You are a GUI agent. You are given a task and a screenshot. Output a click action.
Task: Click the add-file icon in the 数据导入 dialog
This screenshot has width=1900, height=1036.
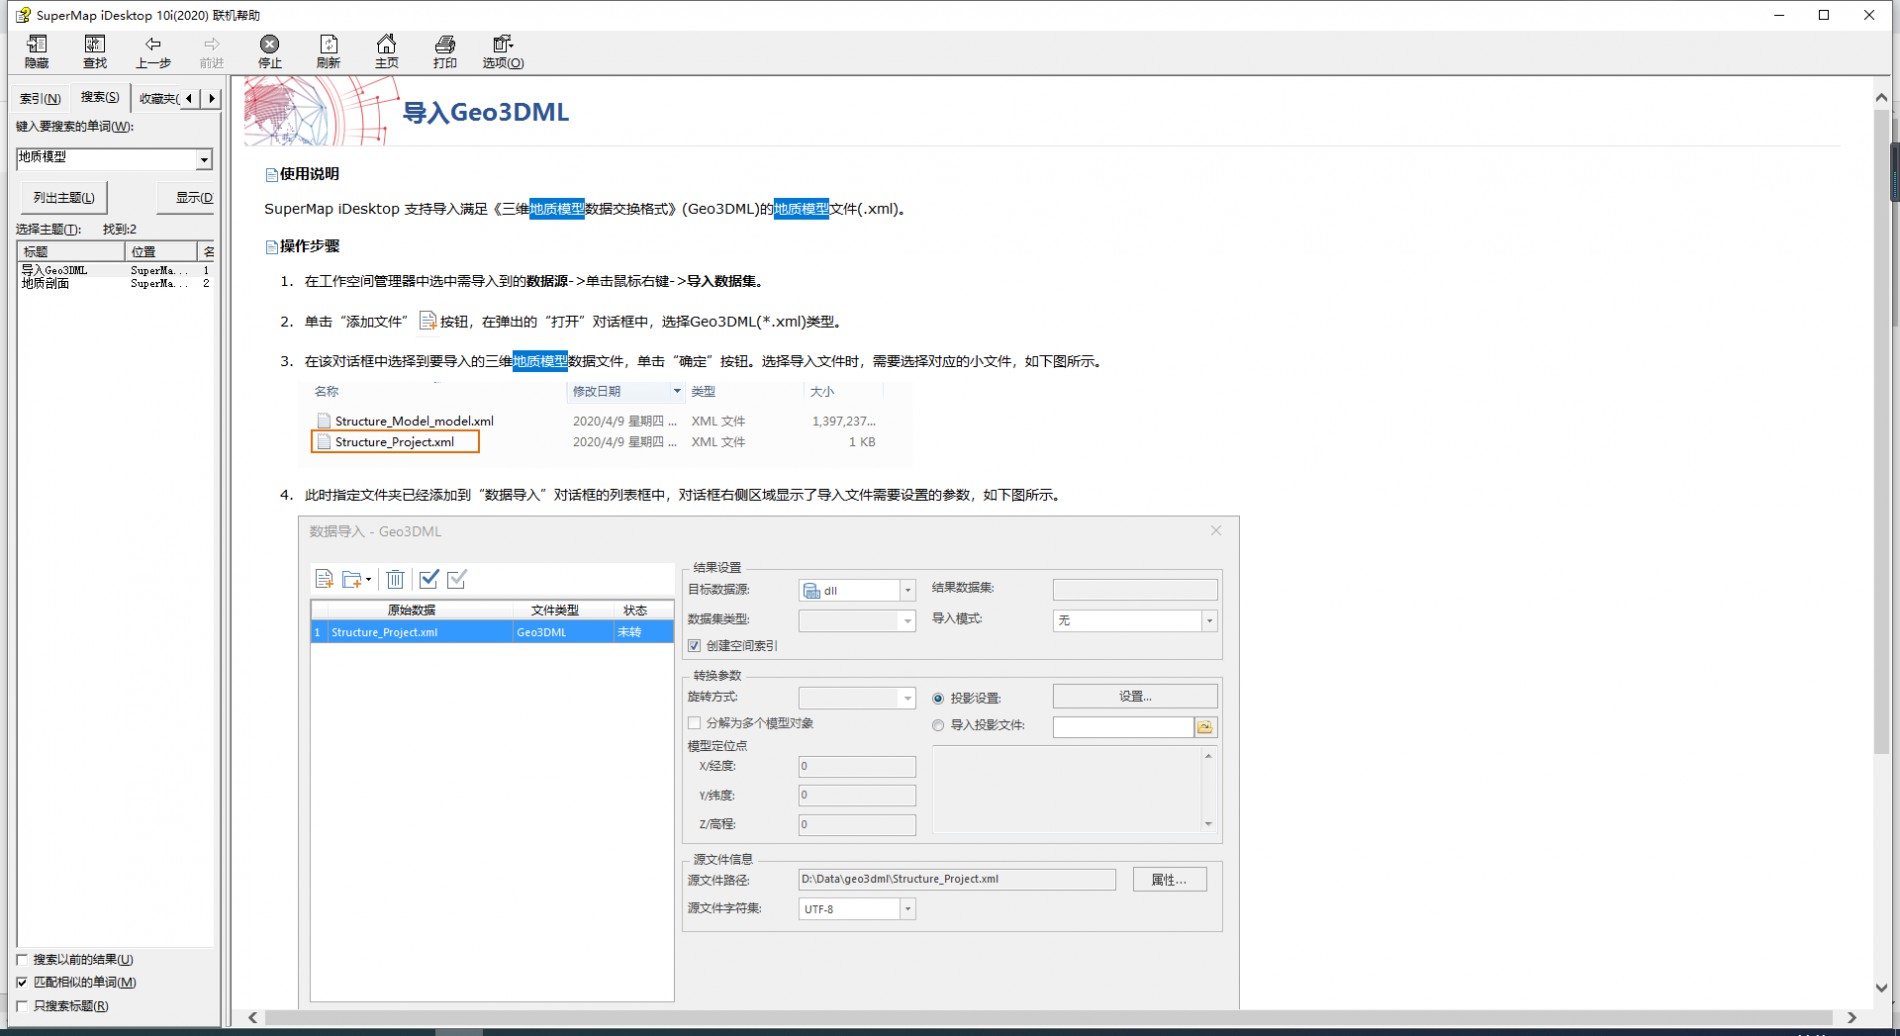pyautogui.click(x=324, y=579)
